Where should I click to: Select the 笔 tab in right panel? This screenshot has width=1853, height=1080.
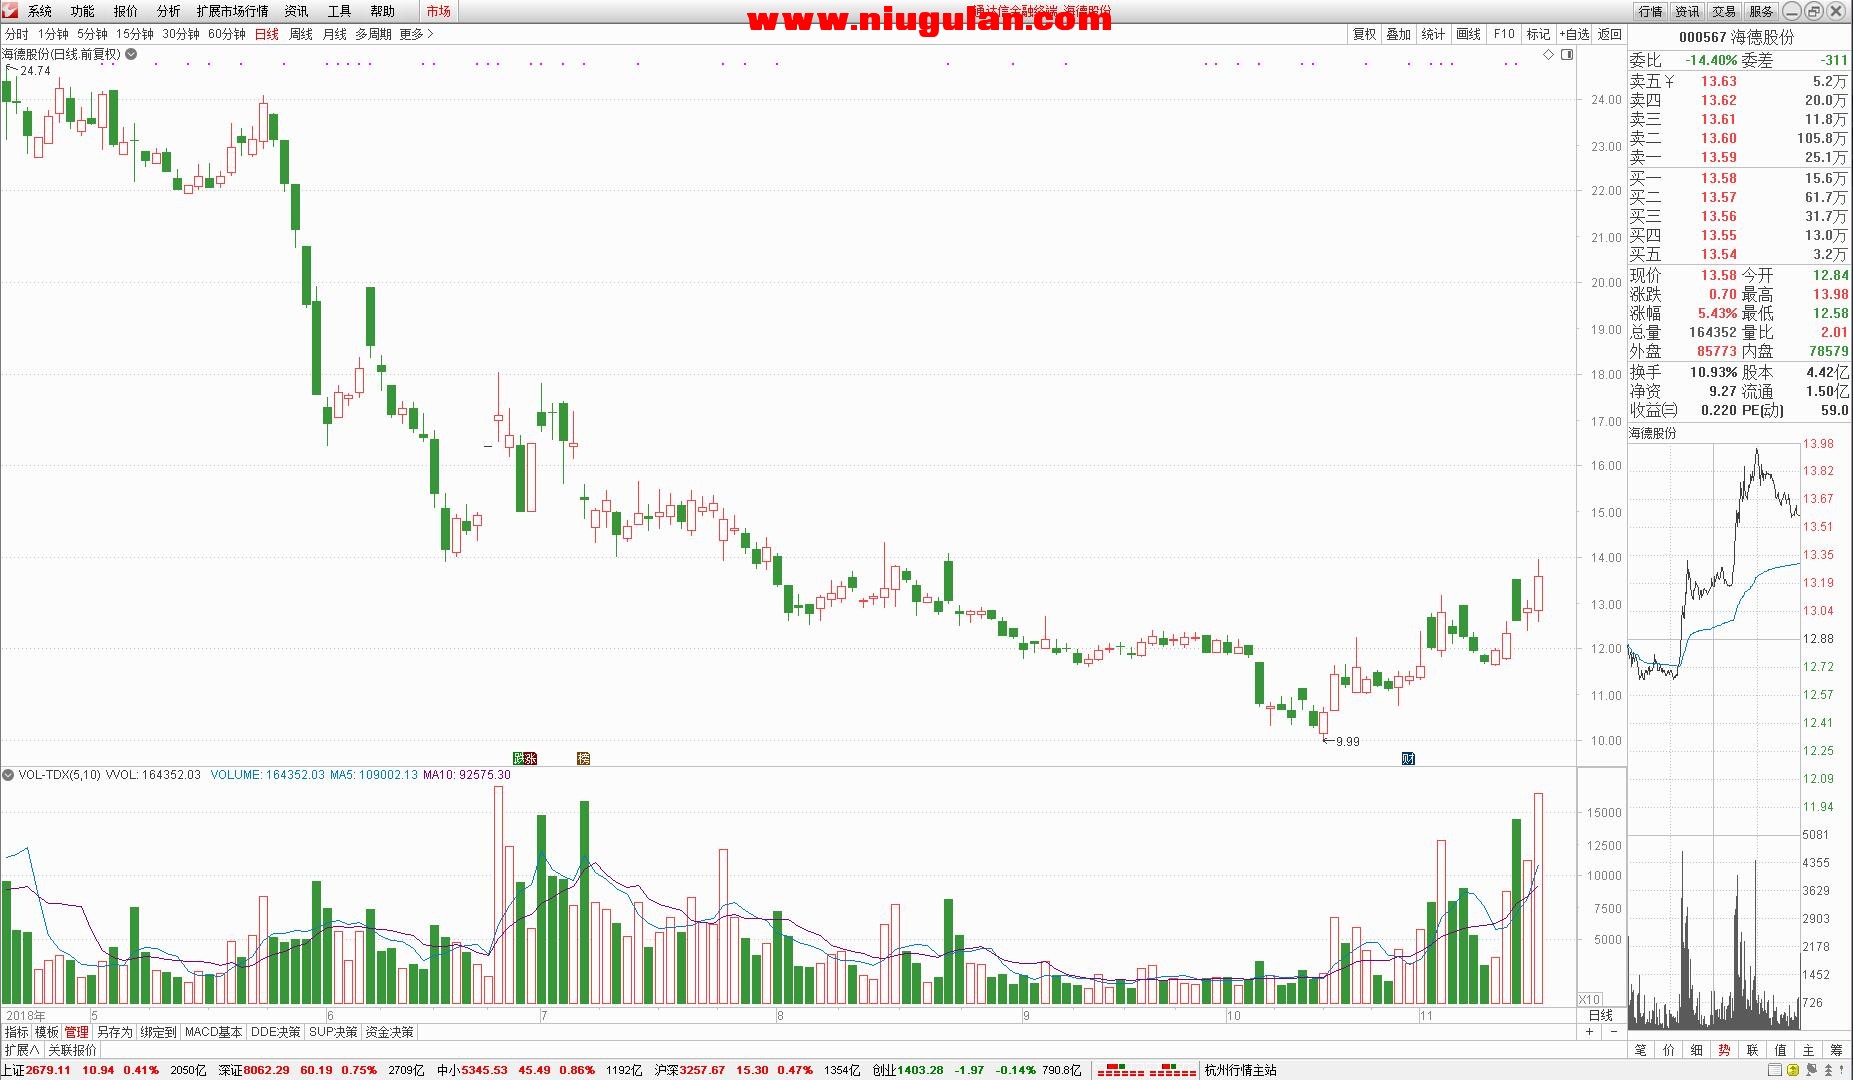click(1641, 1050)
